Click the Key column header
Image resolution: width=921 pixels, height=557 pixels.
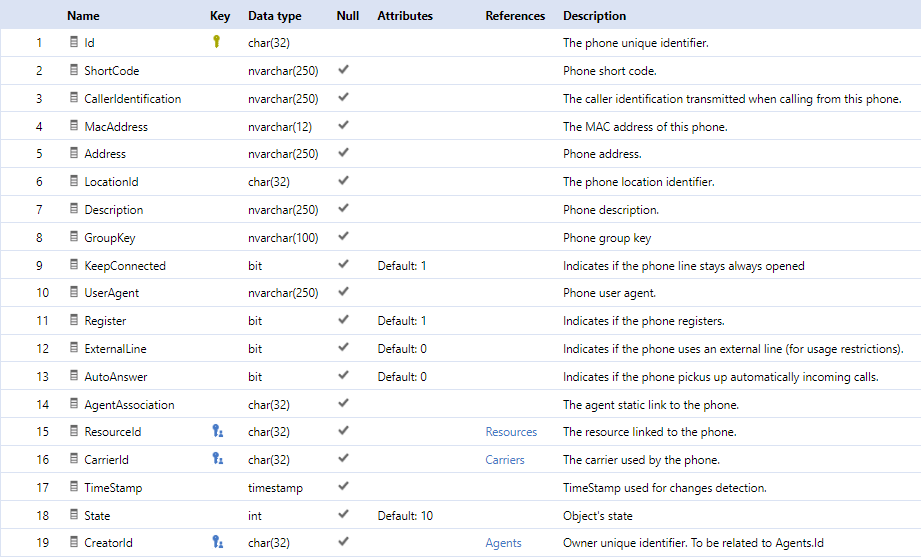220,16
